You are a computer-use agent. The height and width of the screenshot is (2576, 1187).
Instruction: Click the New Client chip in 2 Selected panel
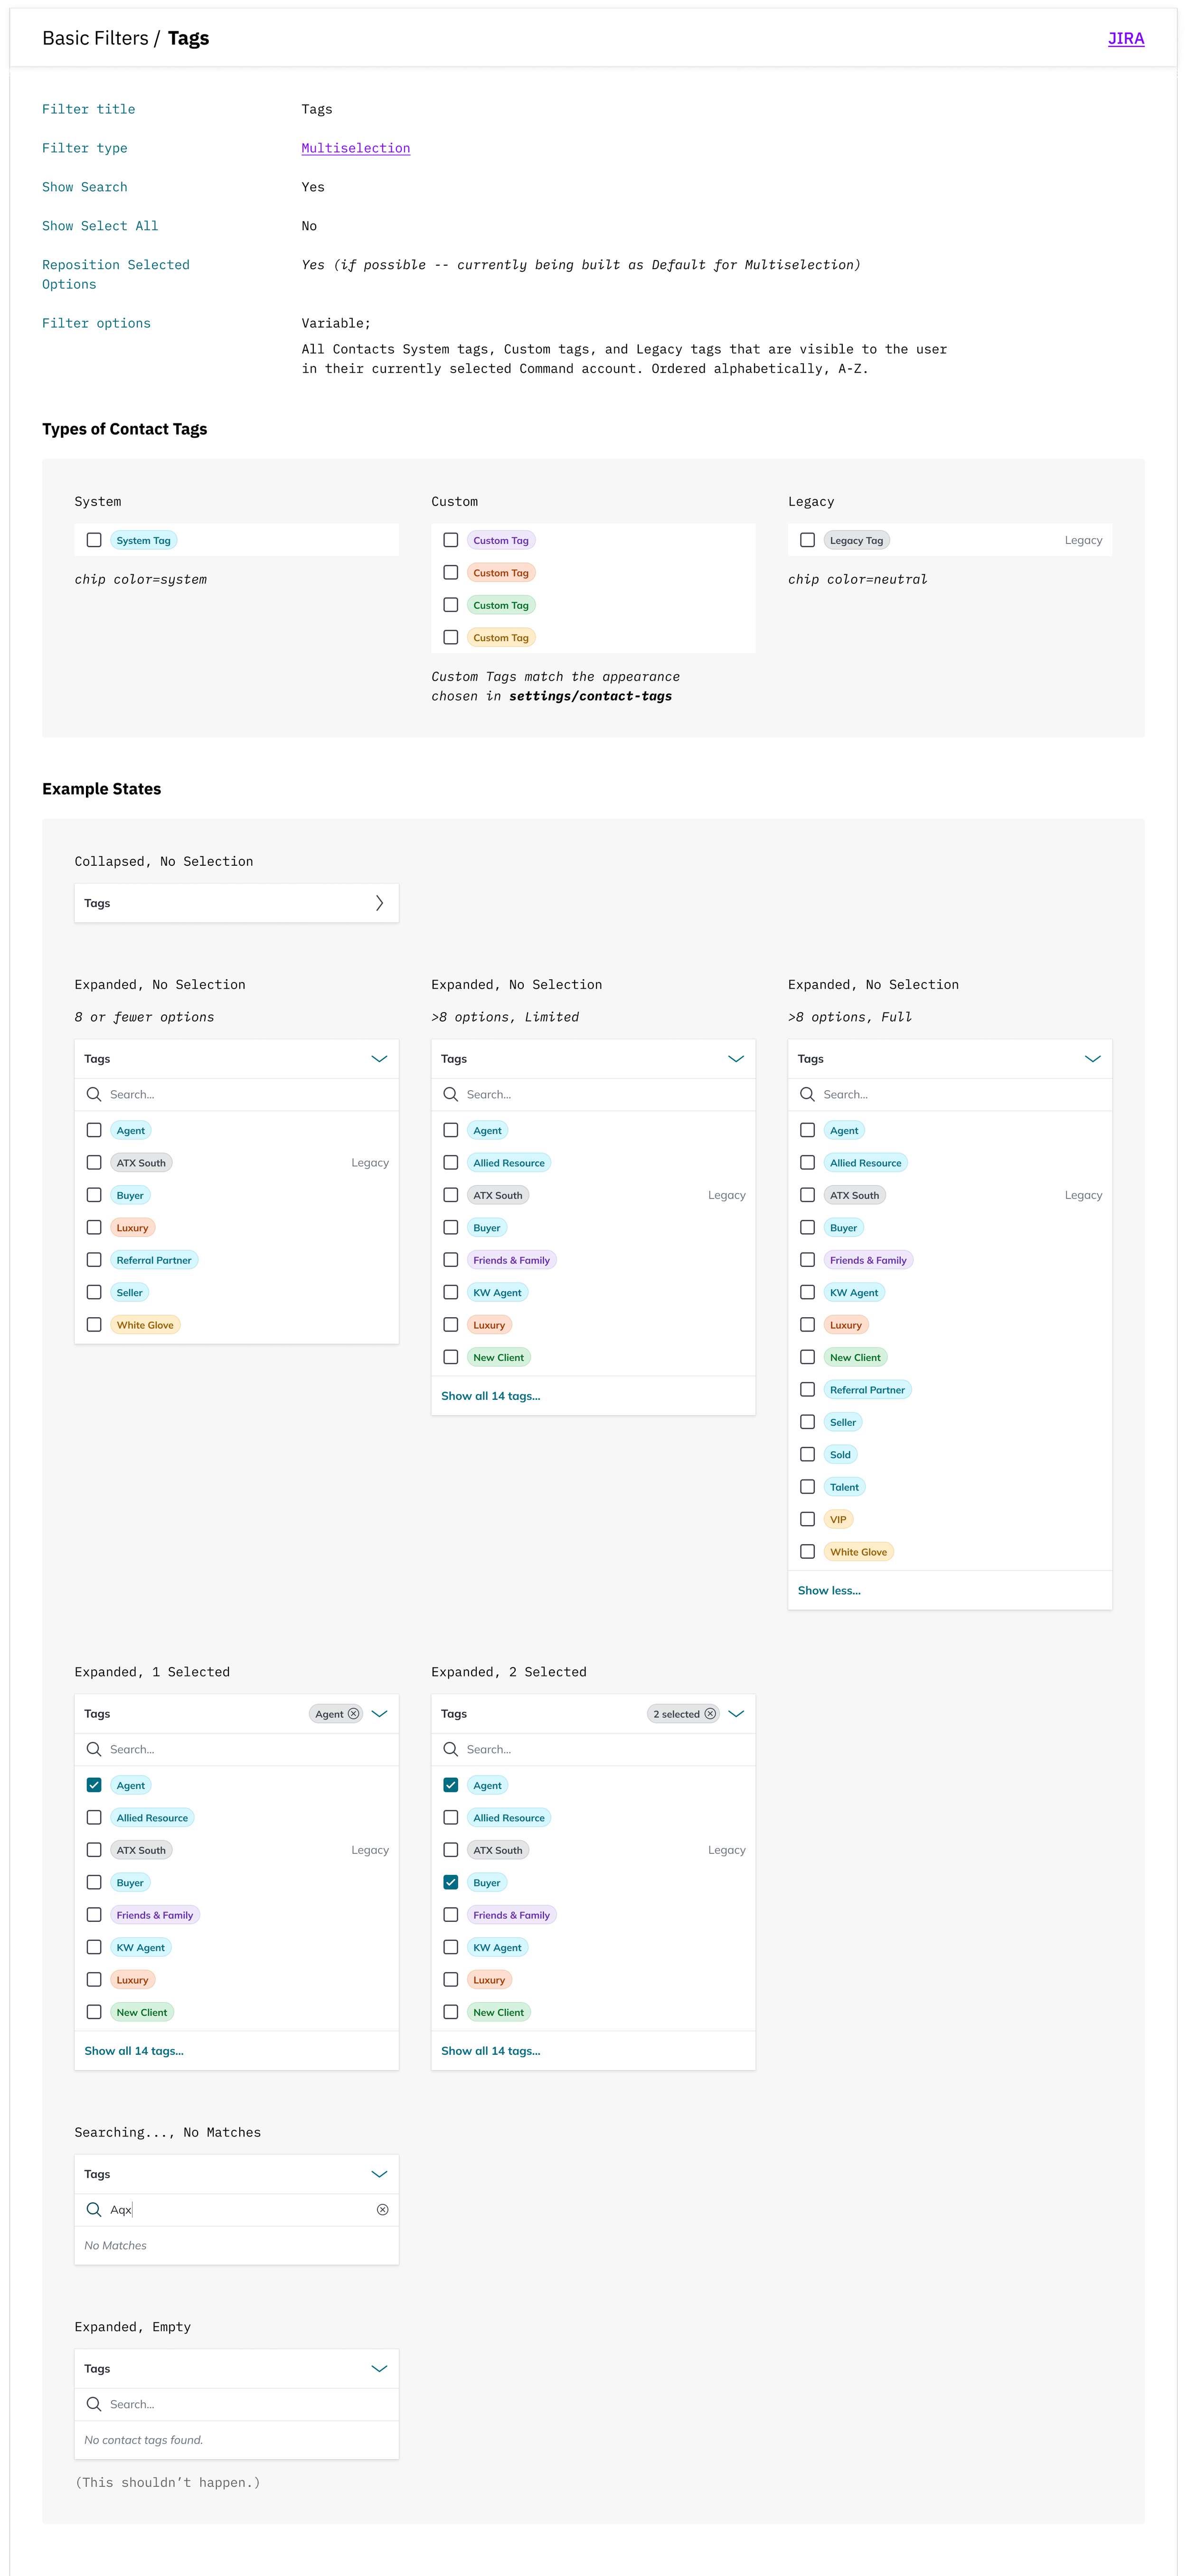(498, 2012)
